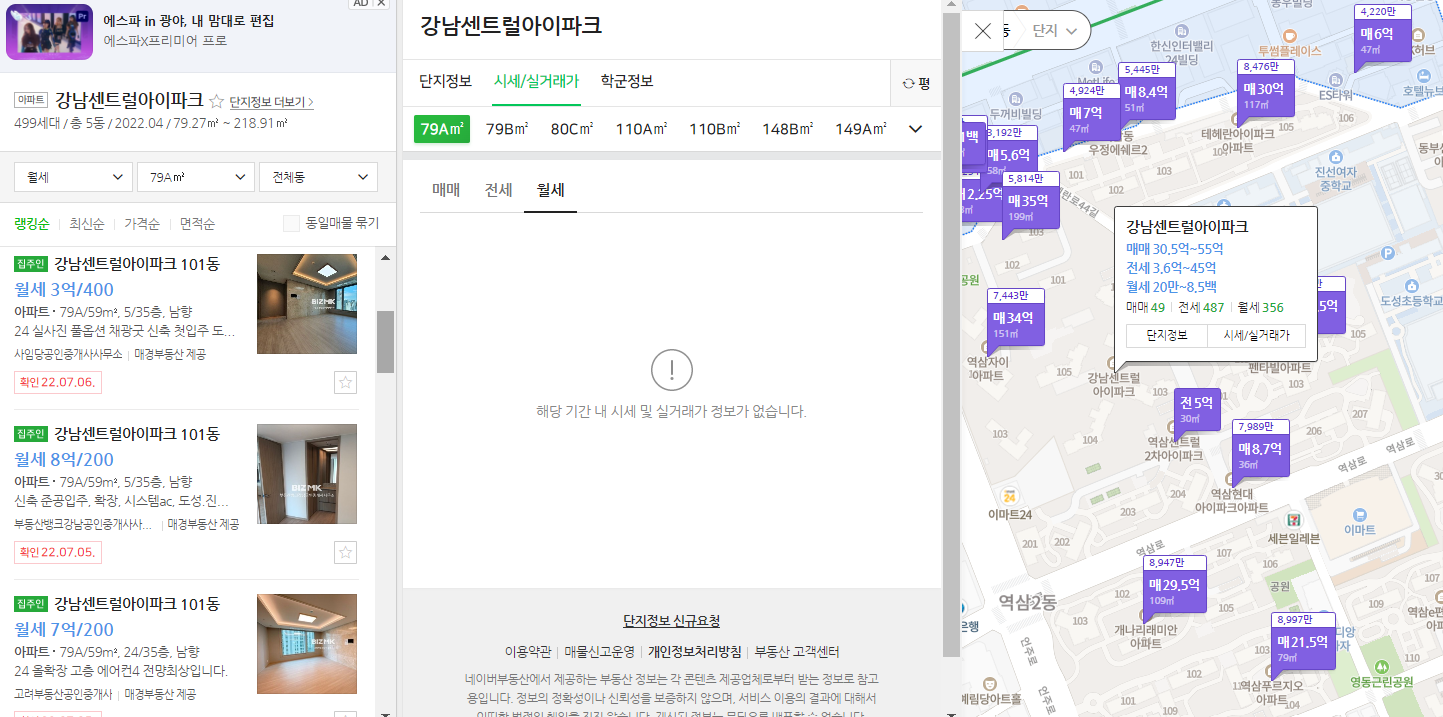The image size is (1443, 717).
Task: Click the 이마트24 store icon on map
Action: pyautogui.click(x=1011, y=495)
